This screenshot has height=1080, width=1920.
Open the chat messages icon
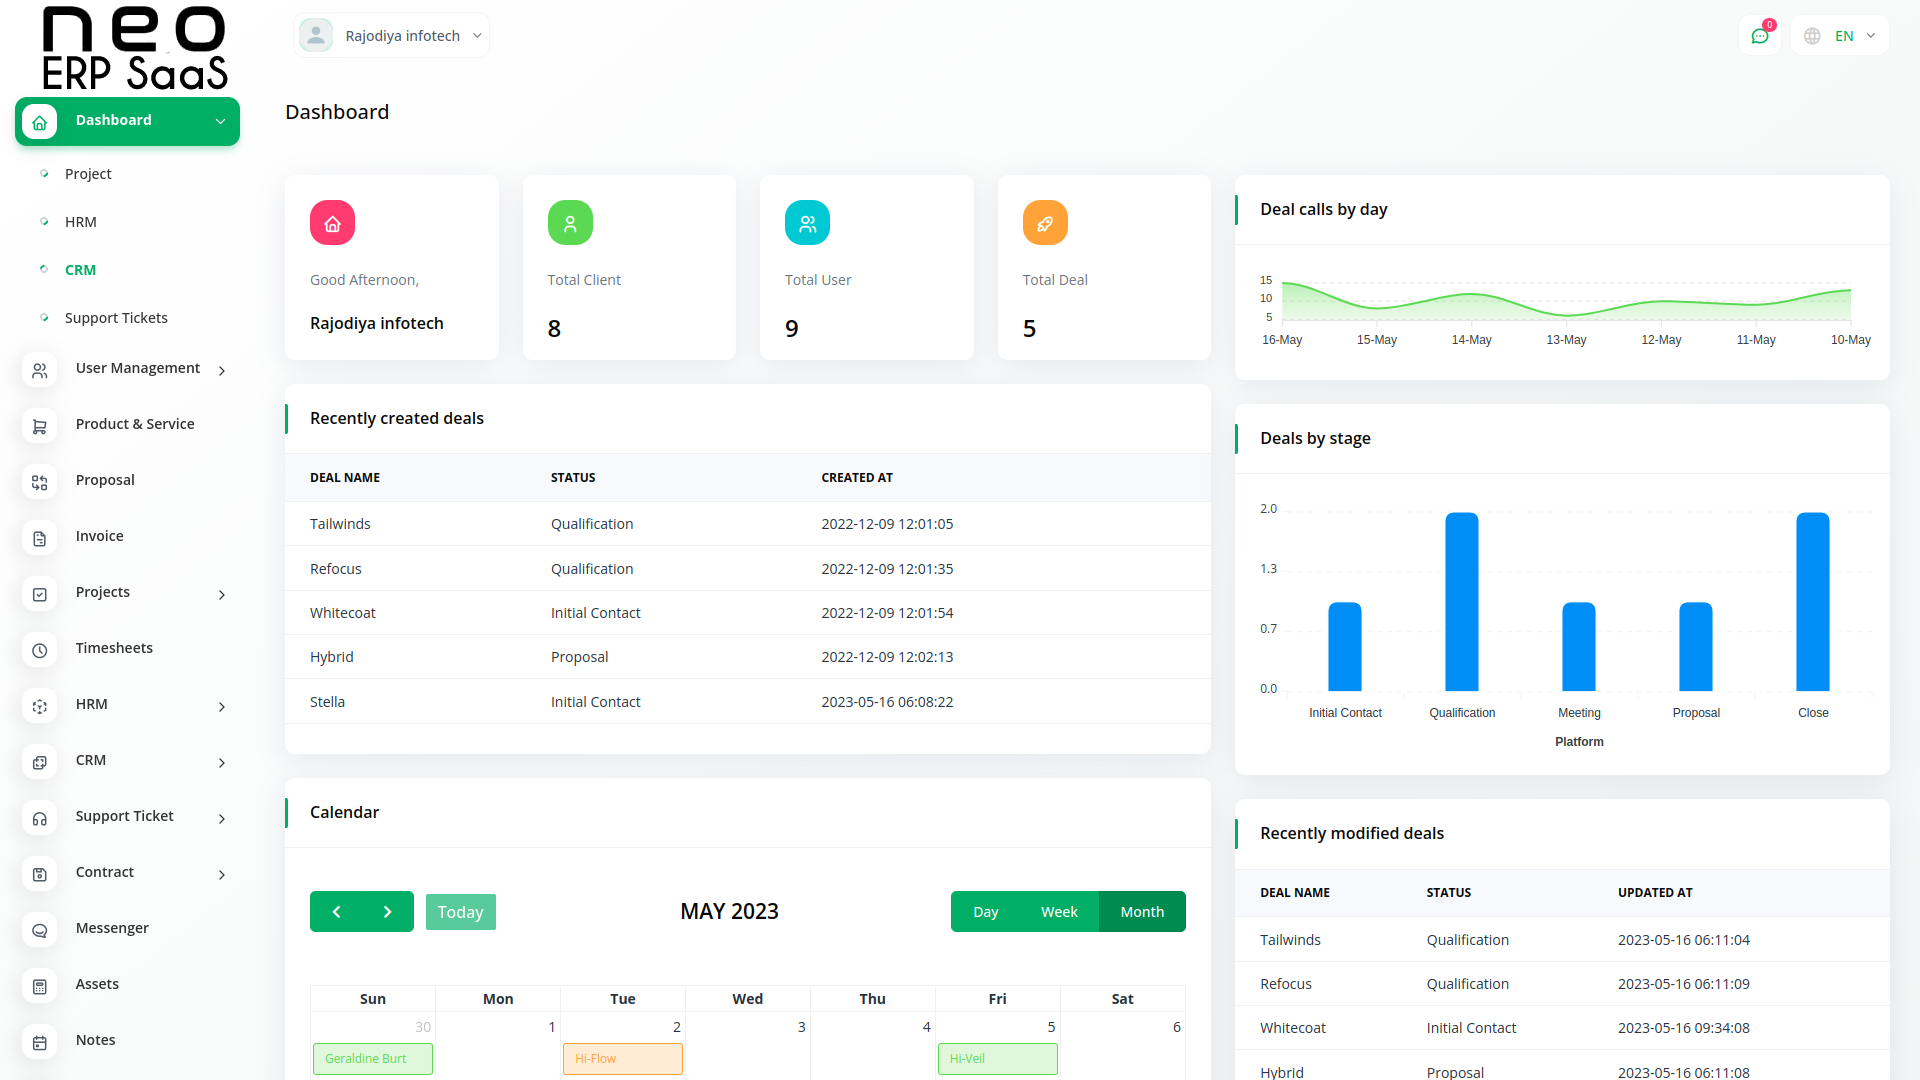(x=1759, y=36)
